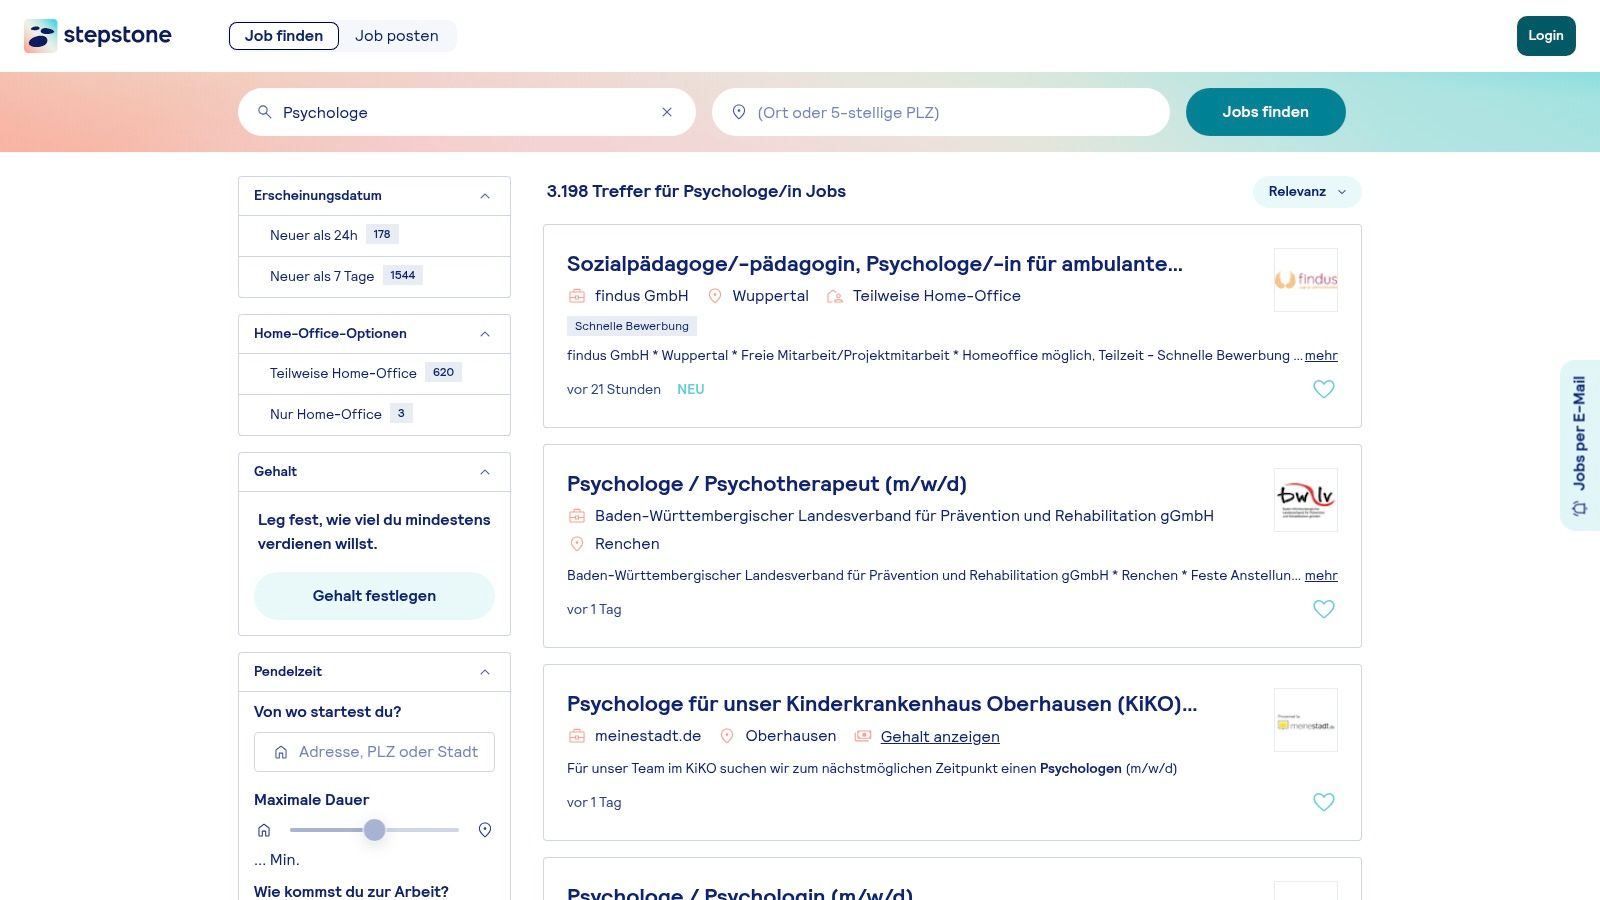Save the findus GmbH job with heart icon

[1323, 389]
